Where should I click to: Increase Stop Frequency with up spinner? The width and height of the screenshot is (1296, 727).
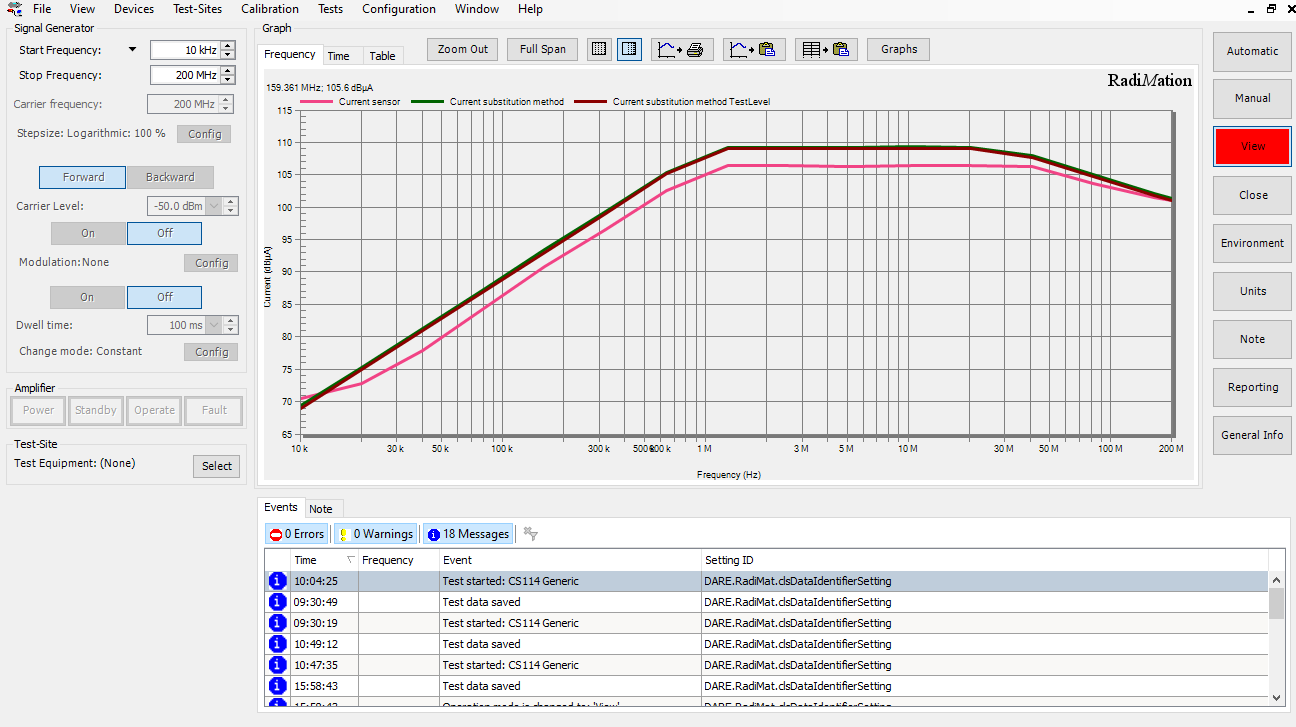click(228, 71)
